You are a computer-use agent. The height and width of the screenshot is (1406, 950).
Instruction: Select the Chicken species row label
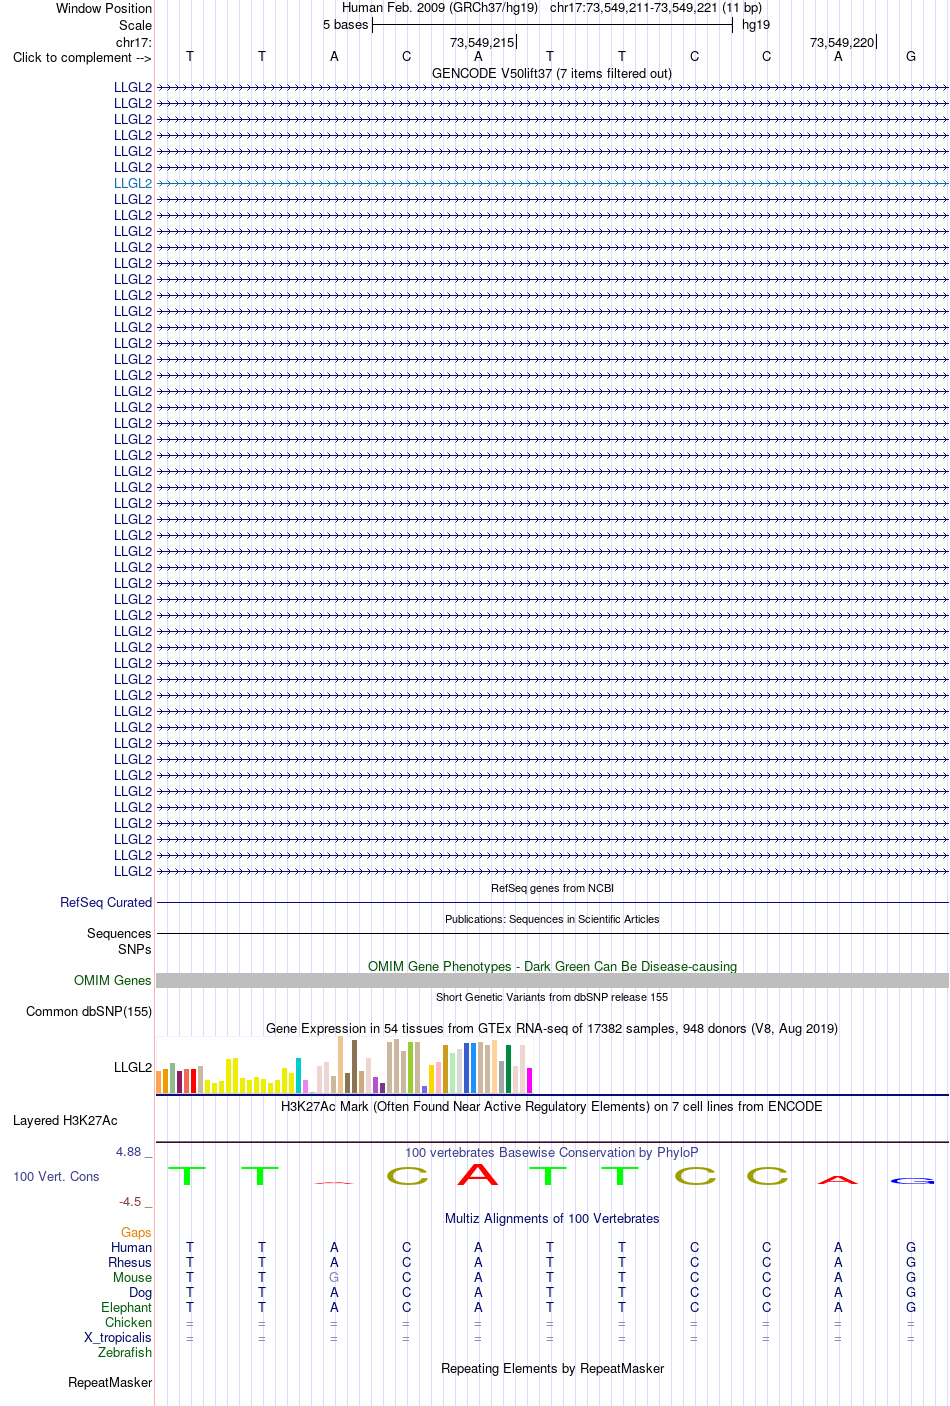click(x=128, y=1322)
